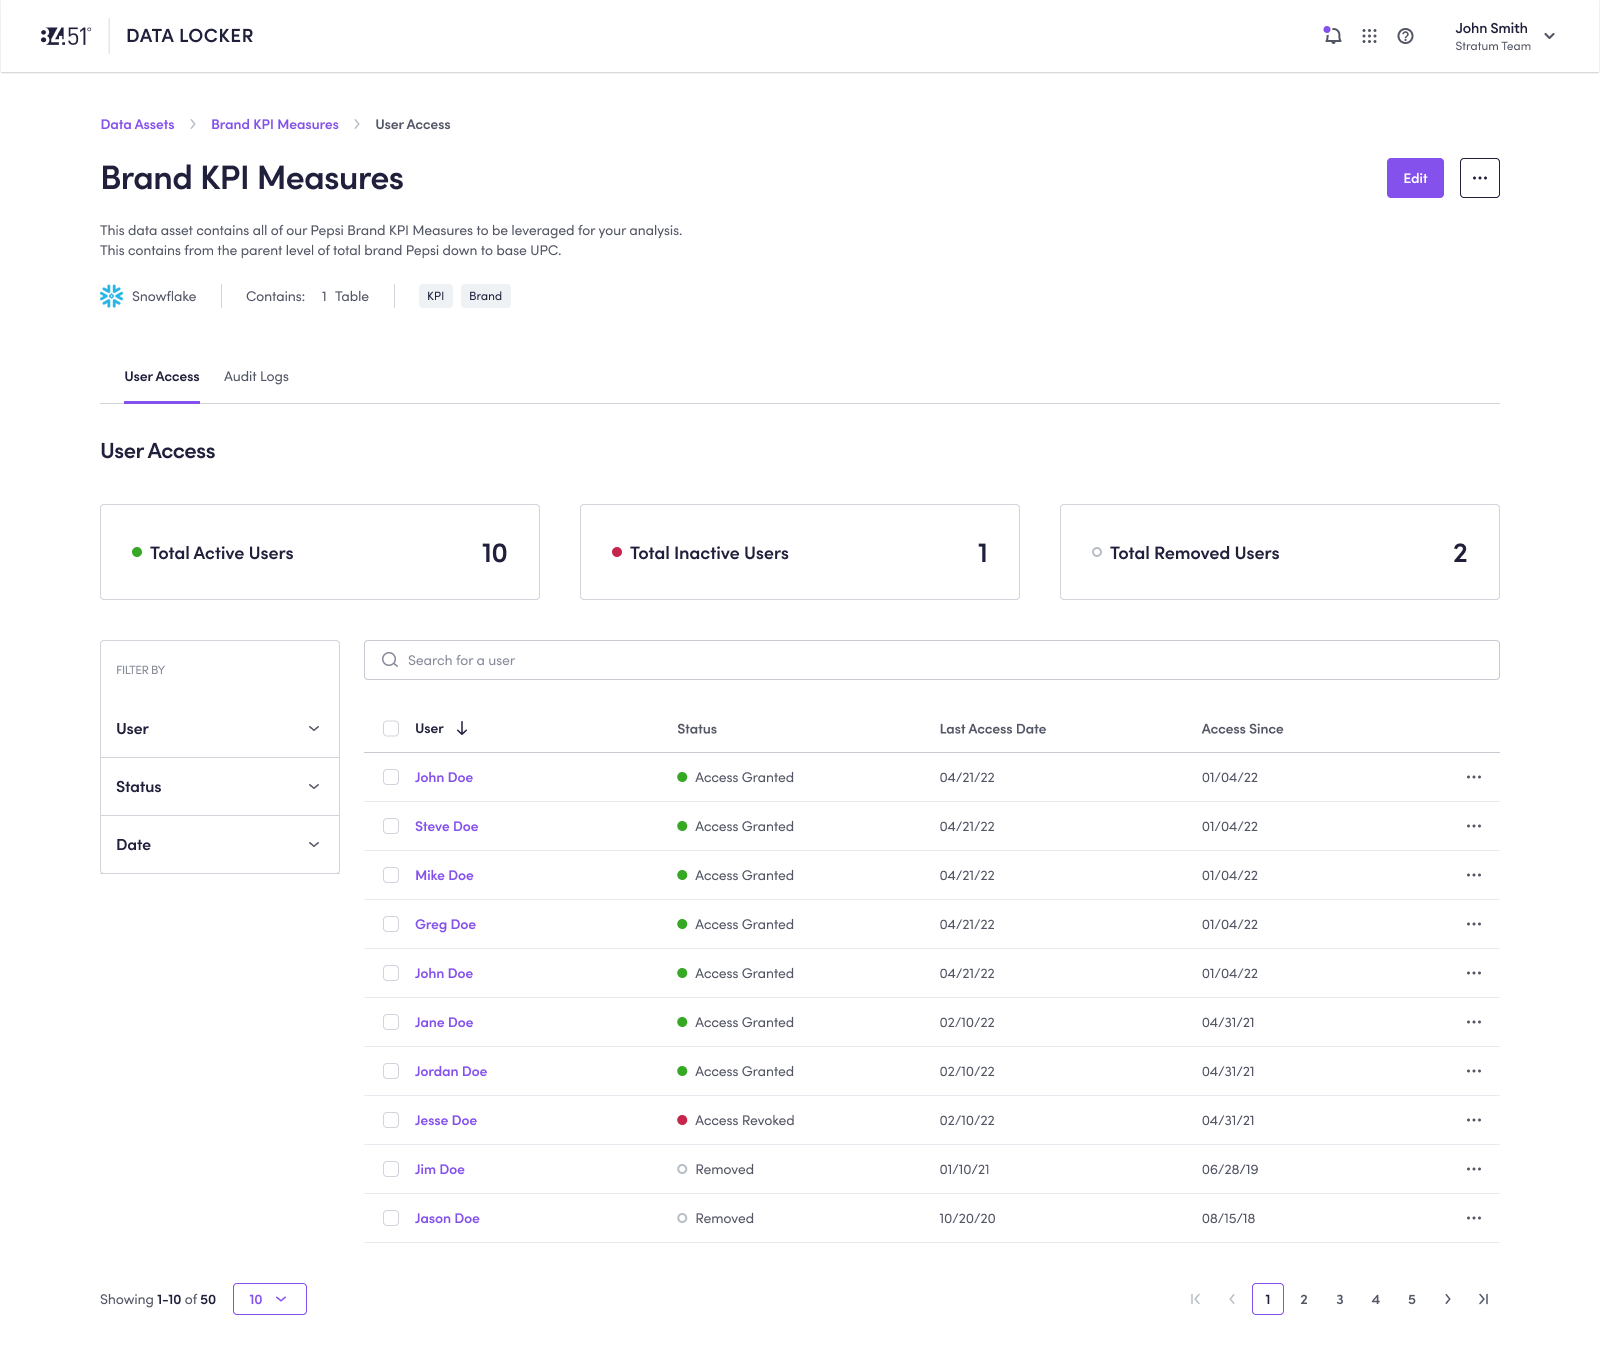Open the John Smith account menu

(1505, 36)
